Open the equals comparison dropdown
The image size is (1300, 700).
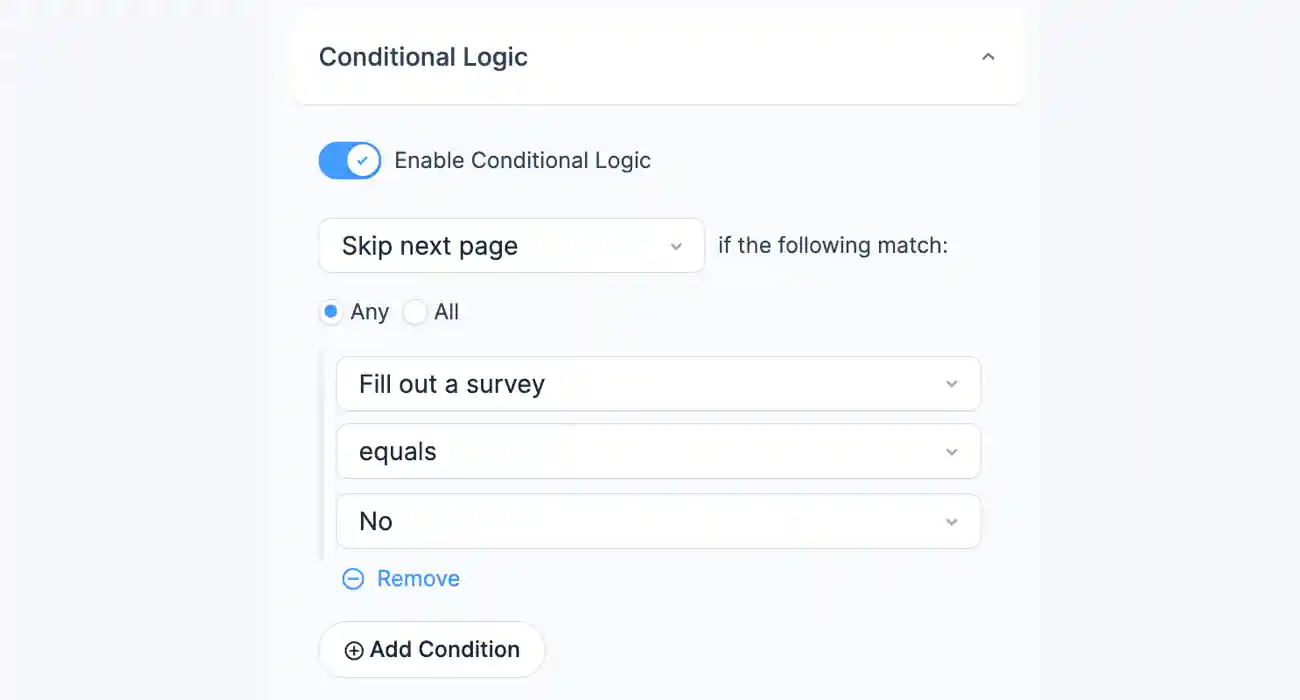point(658,451)
